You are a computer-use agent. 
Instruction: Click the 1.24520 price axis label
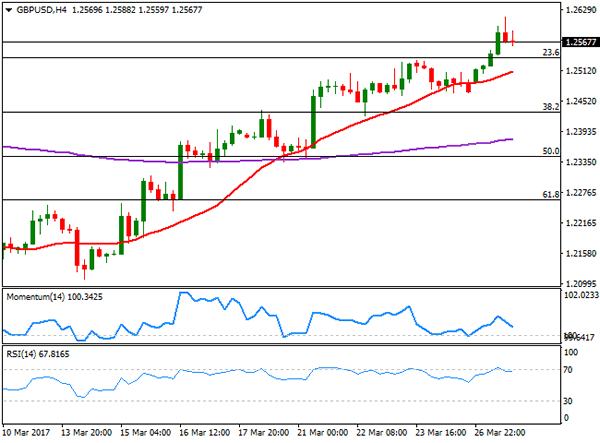[580, 101]
